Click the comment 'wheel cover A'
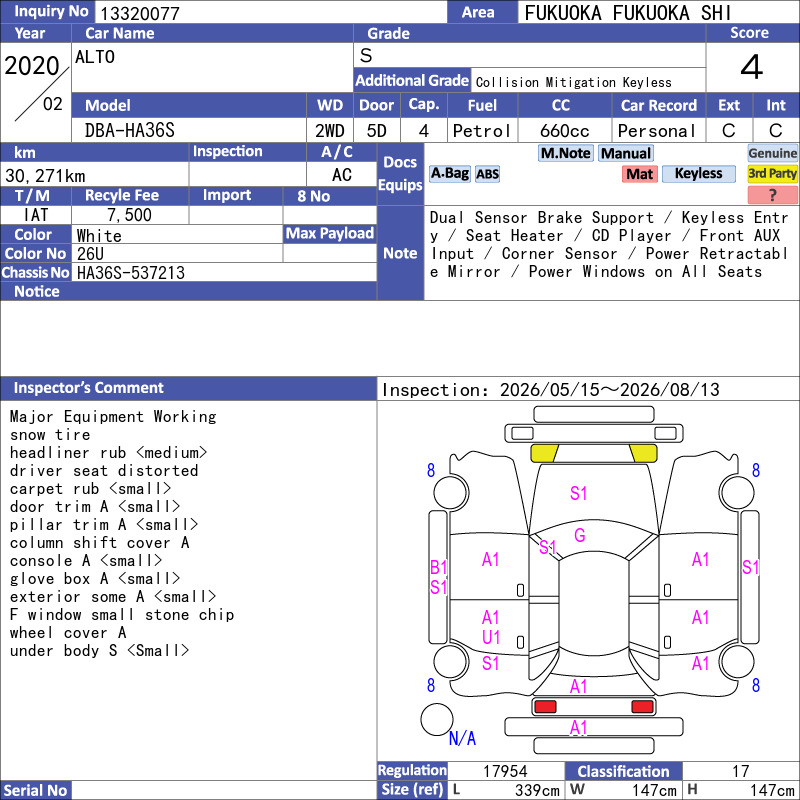This screenshot has height=800, width=800. click(68, 633)
